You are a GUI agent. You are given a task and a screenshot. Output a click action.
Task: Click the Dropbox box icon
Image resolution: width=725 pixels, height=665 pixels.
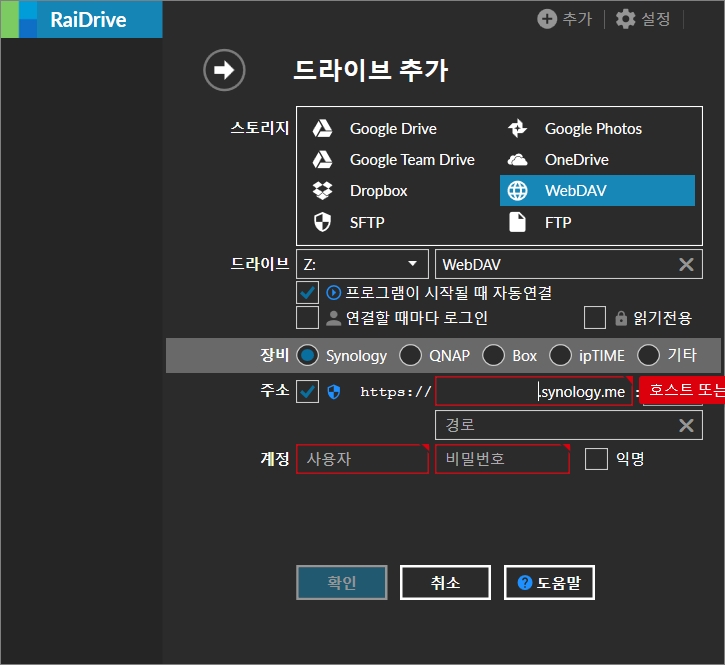pos(322,191)
